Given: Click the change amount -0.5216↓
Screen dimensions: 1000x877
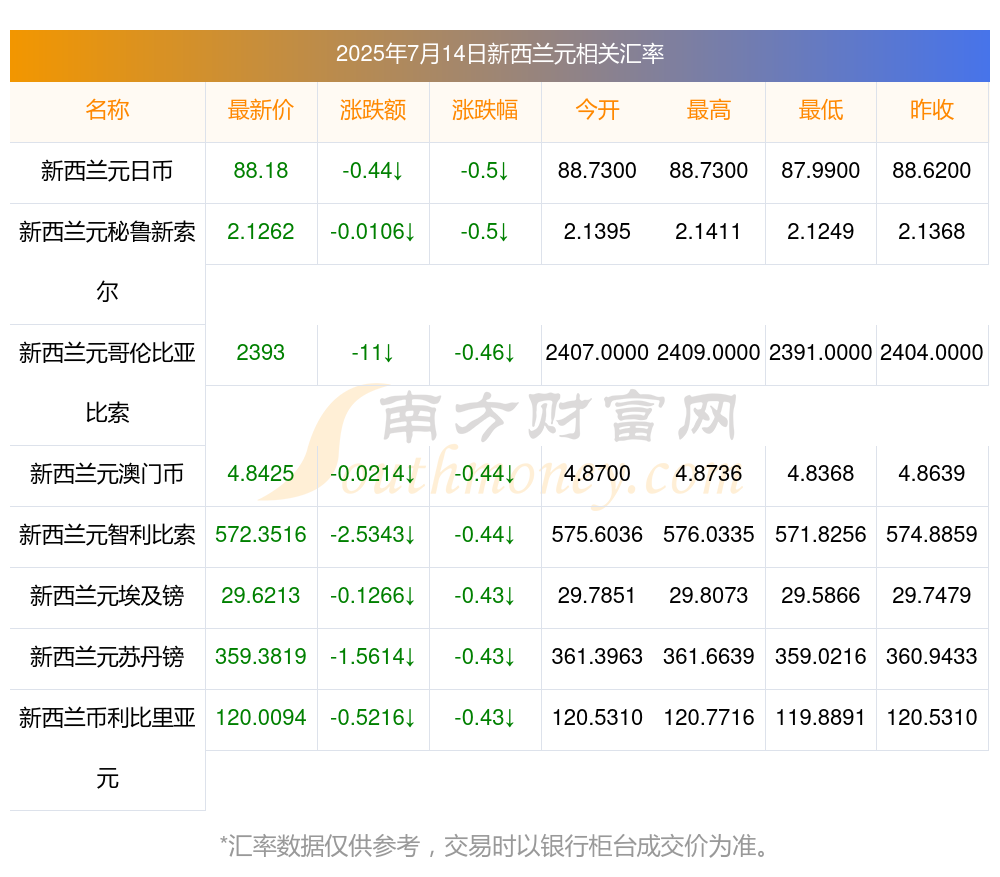Looking at the screenshot, I should [373, 718].
